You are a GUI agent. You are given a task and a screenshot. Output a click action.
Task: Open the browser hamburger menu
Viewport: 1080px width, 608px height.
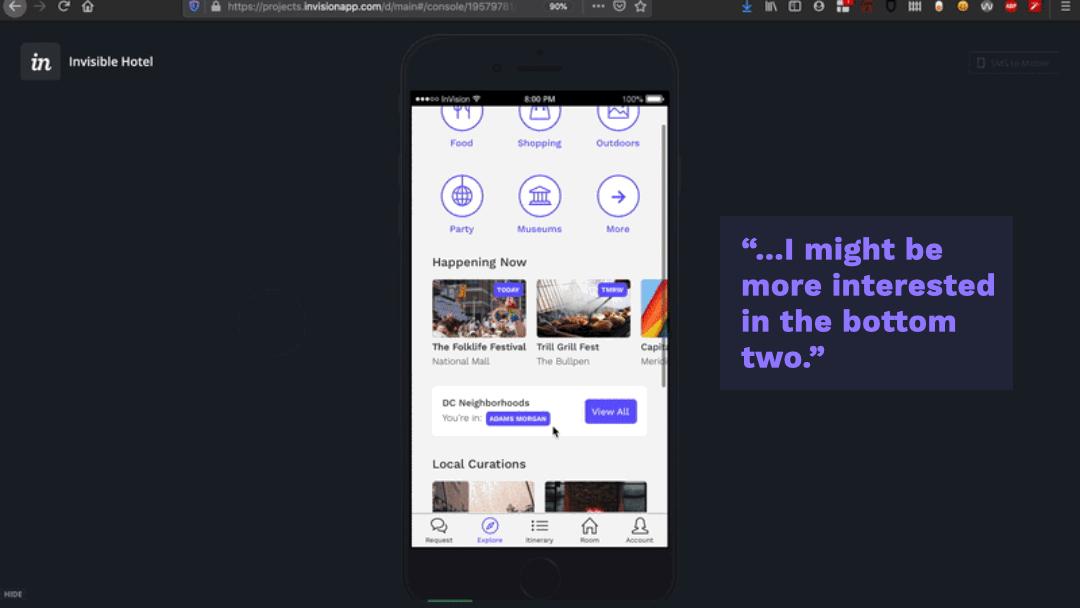[1065, 7]
